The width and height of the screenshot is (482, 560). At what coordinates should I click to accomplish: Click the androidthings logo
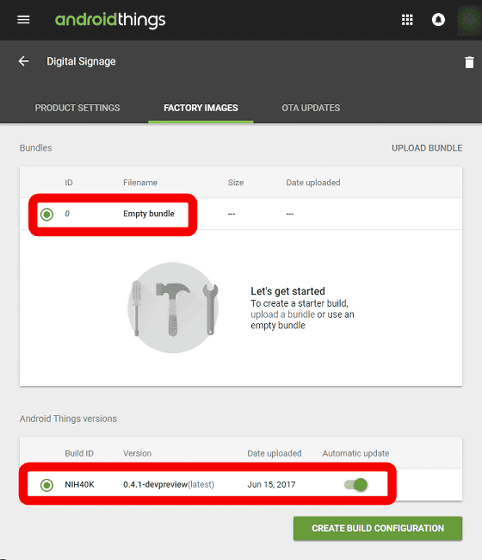coord(110,20)
